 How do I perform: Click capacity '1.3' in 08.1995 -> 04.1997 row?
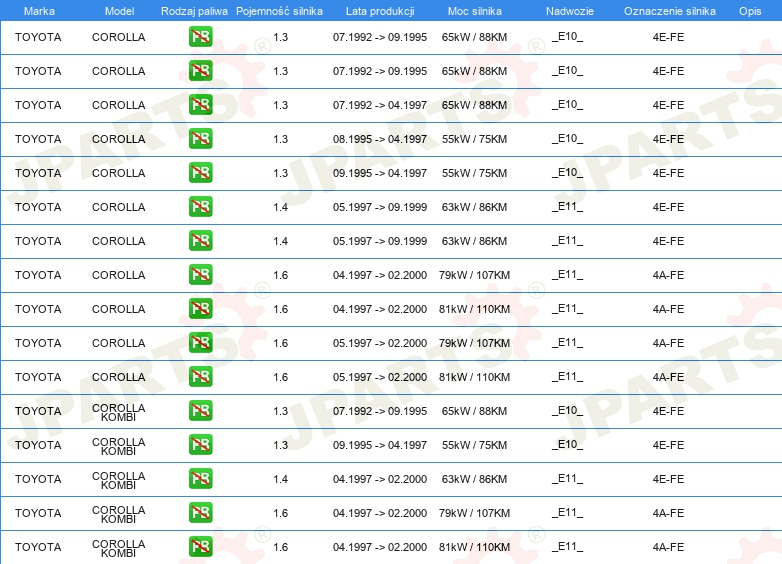(x=281, y=139)
